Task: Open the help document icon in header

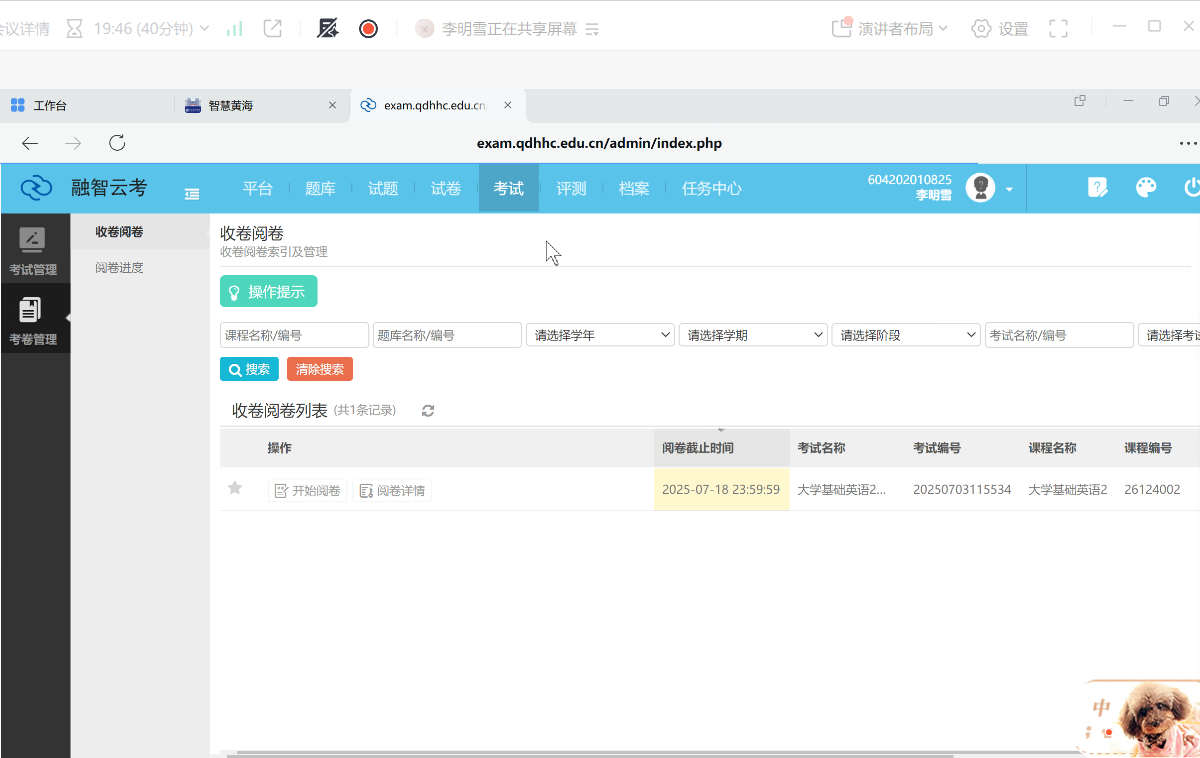Action: point(1097,188)
